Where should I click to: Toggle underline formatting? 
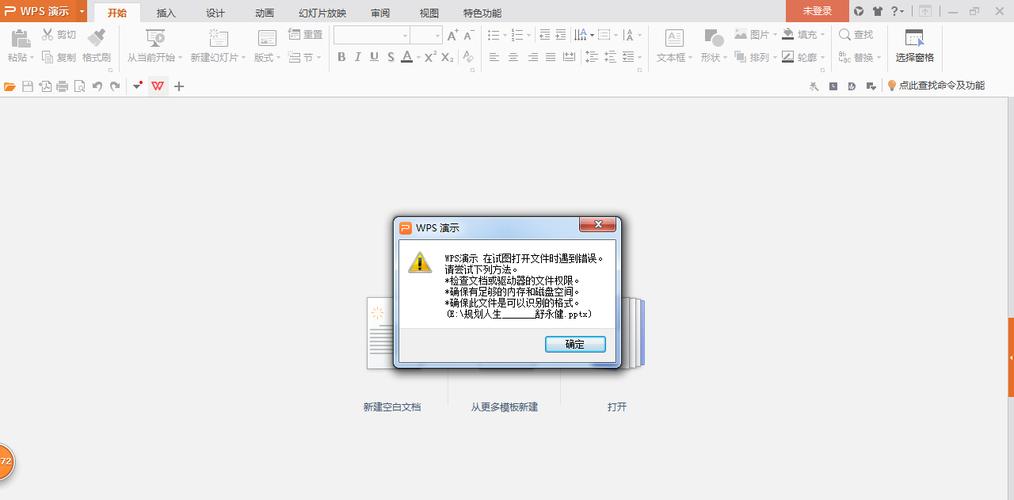374,57
